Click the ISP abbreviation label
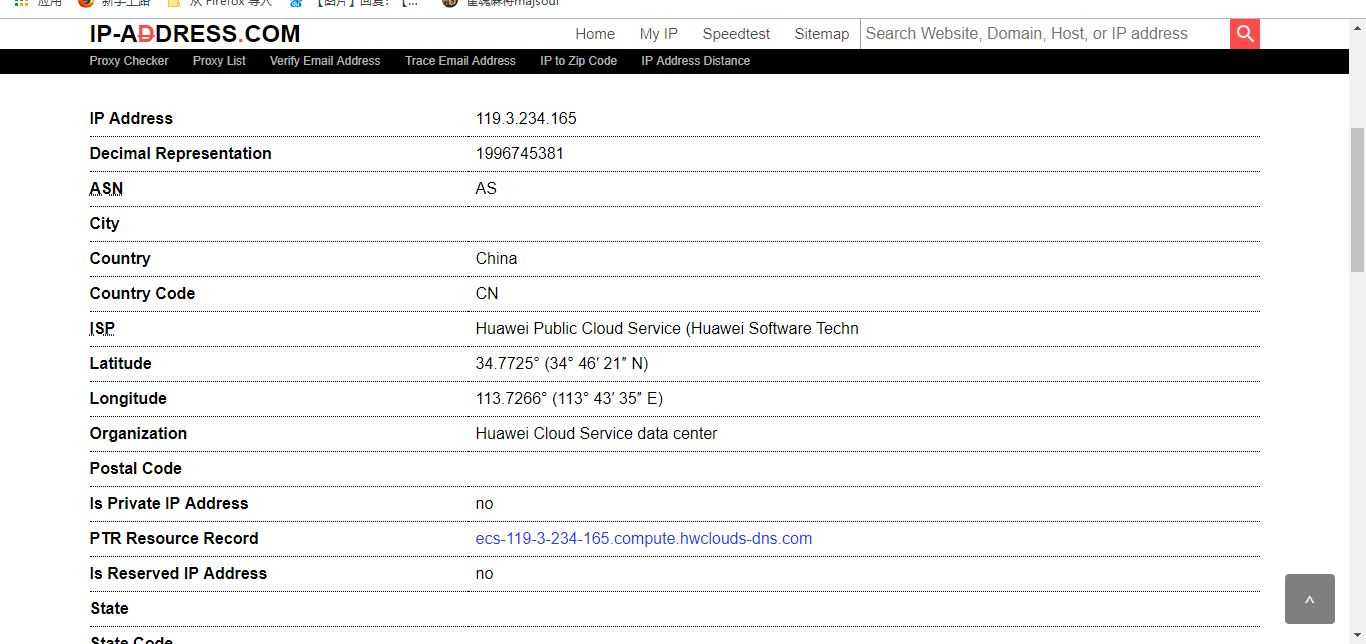The image size is (1366, 644). point(102,328)
